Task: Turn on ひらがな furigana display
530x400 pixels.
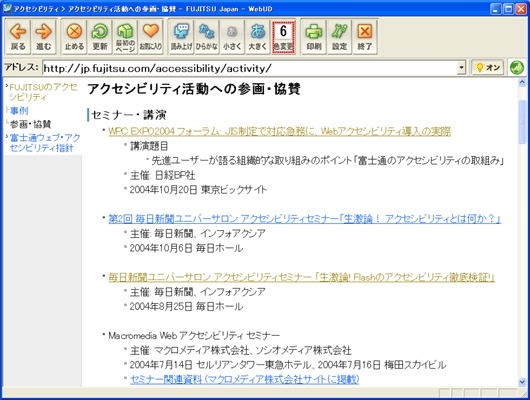Action: (x=207, y=37)
